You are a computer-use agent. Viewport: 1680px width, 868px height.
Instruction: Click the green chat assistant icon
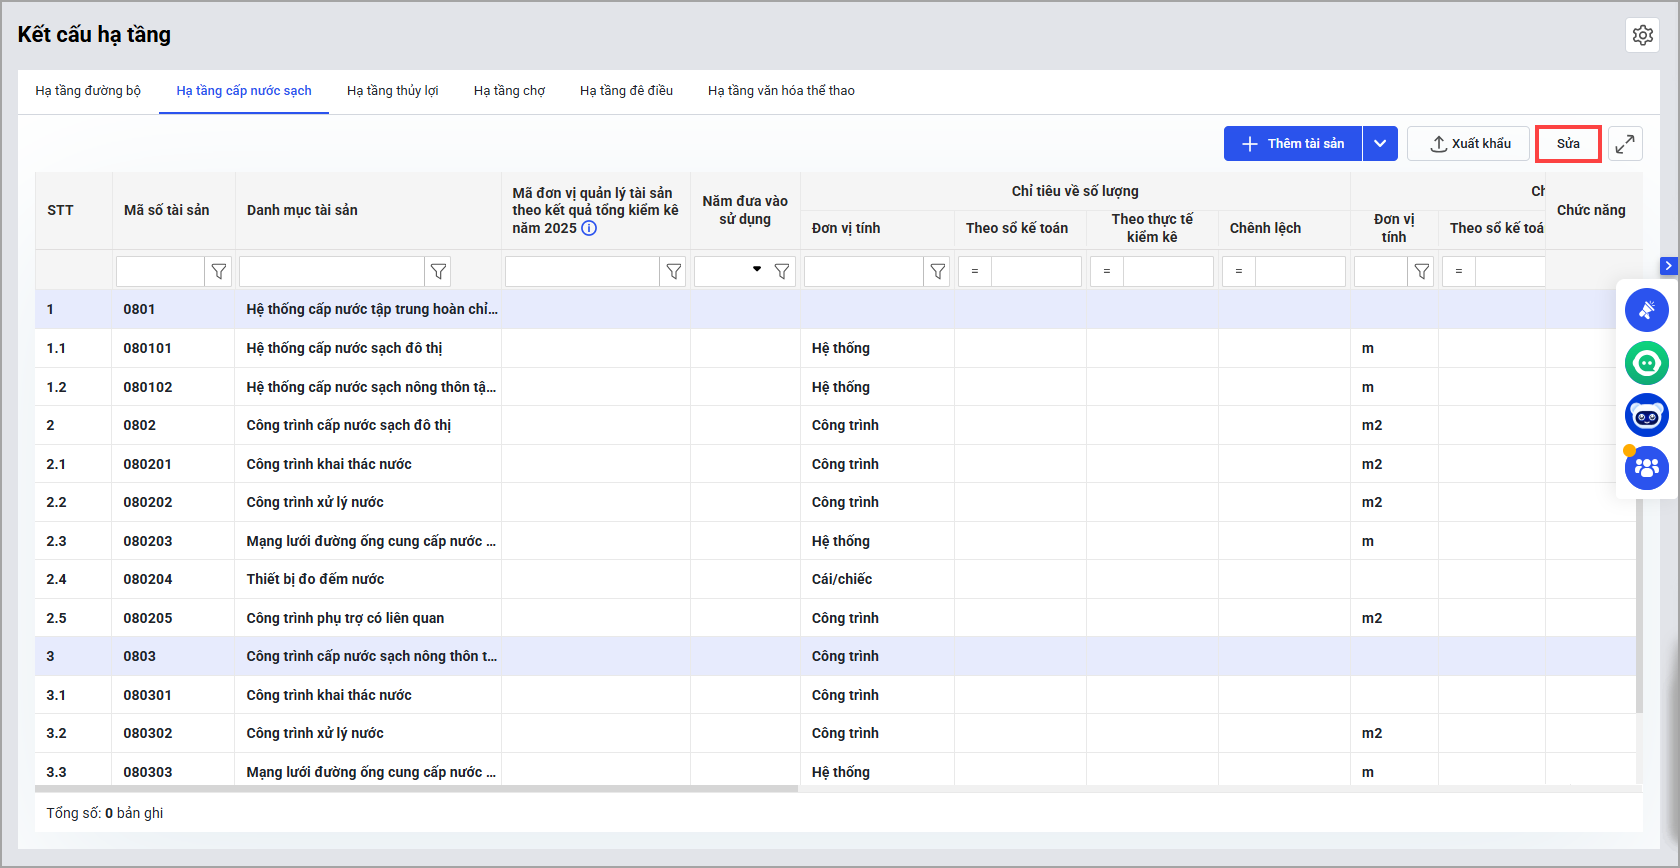click(1646, 363)
